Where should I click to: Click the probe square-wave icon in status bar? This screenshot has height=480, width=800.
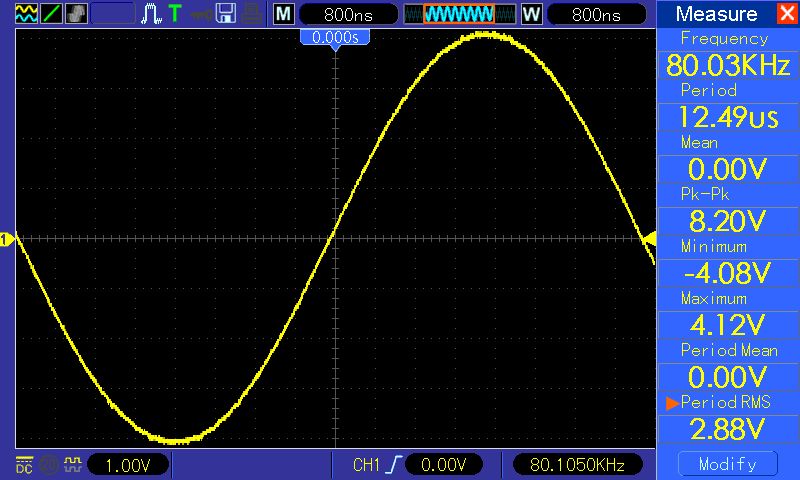[73, 464]
